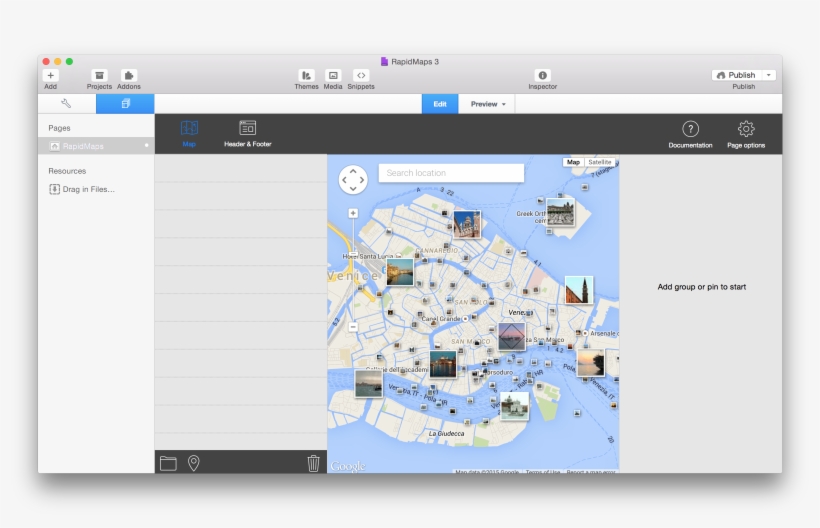820x528 pixels.
Task: Open the Preview dropdown
Action: tap(487, 104)
